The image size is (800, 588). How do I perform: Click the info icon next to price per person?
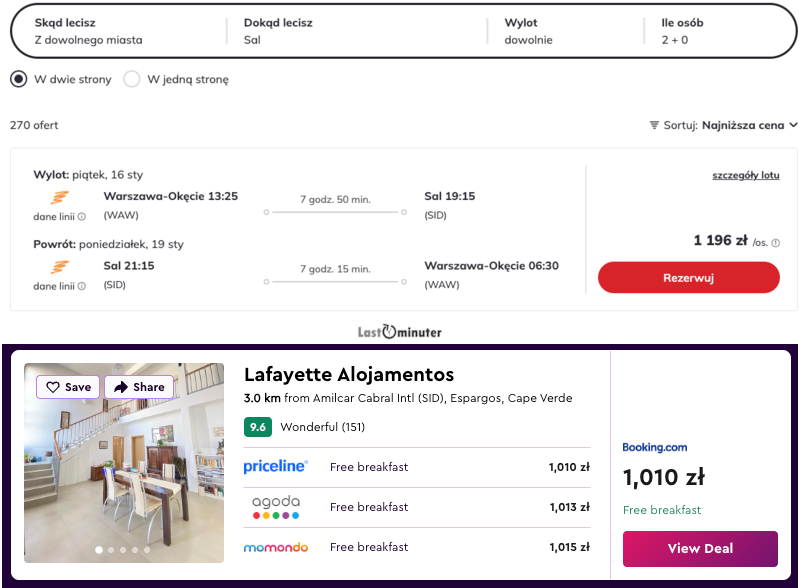pyautogui.click(x=776, y=243)
